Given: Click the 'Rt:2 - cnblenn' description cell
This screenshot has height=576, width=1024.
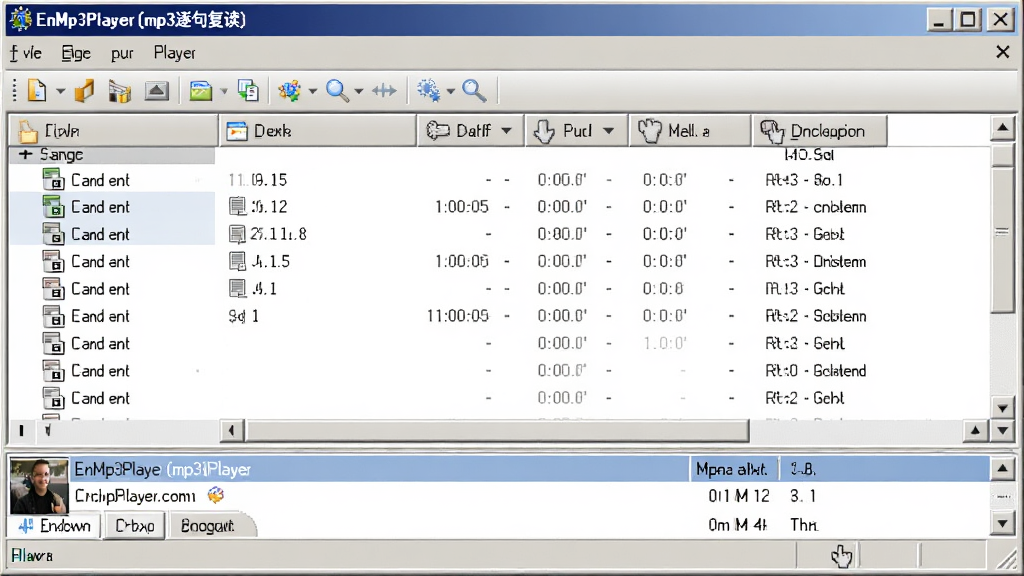Looking at the screenshot, I should click(816, 207).
